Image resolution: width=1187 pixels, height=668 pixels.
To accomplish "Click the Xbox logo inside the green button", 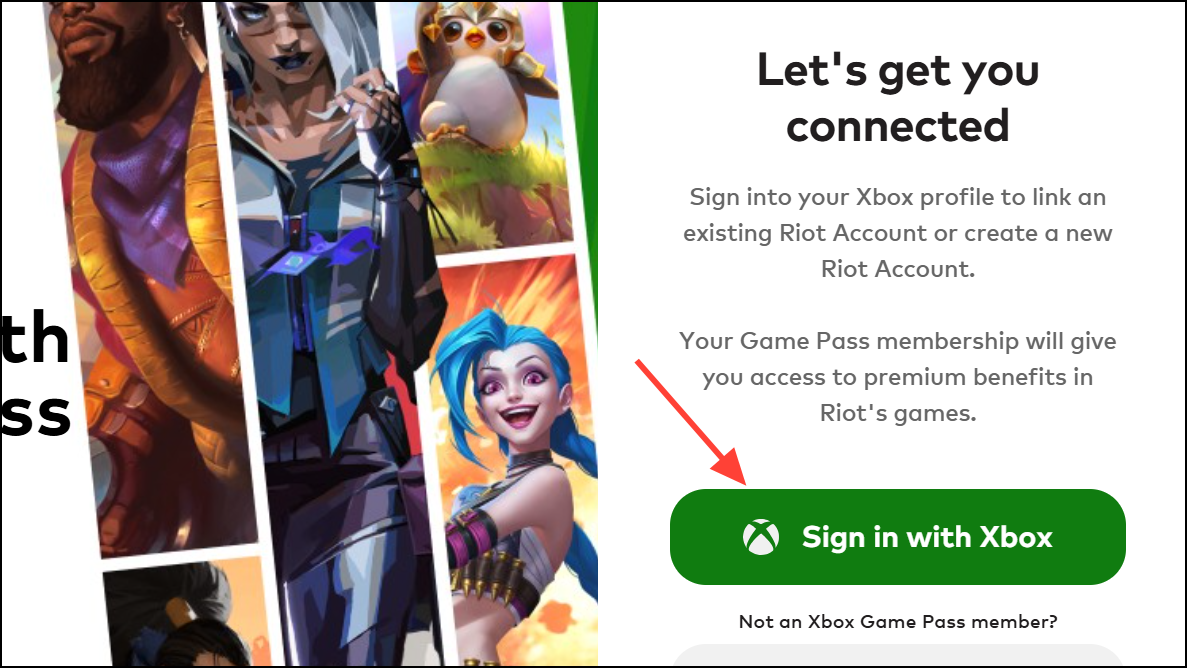I will click(x=761, y=537).
